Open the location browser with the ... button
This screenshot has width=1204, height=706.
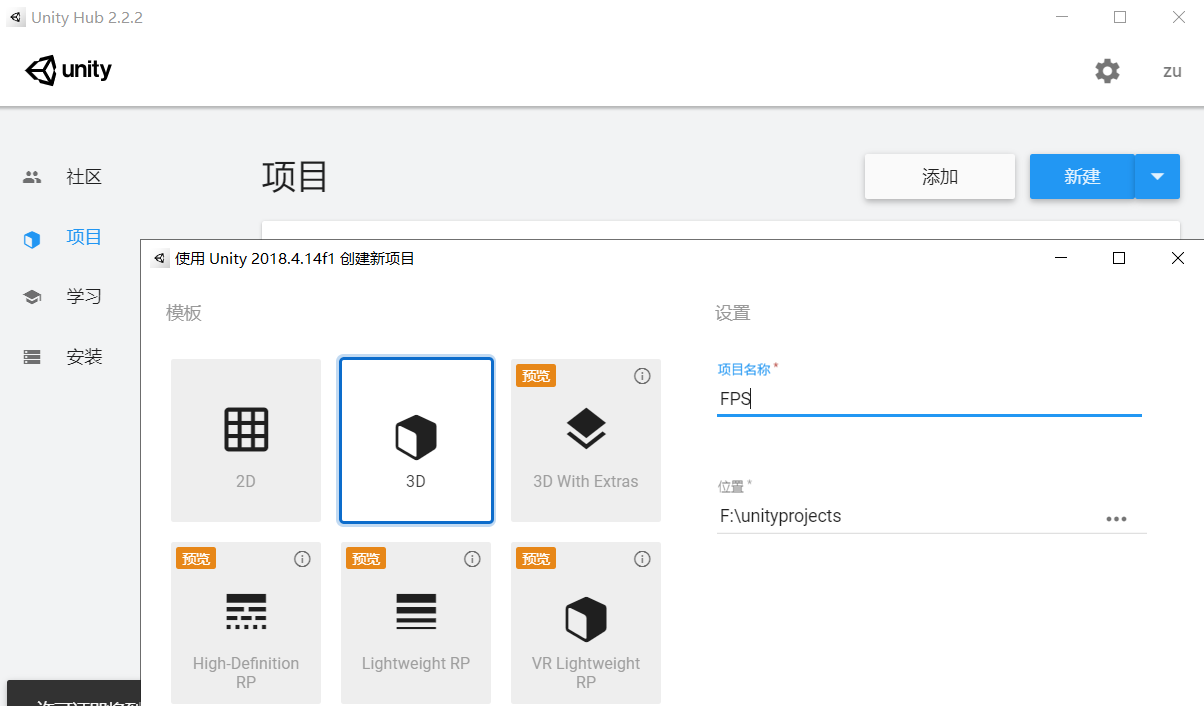click(x=1117, y=518)
